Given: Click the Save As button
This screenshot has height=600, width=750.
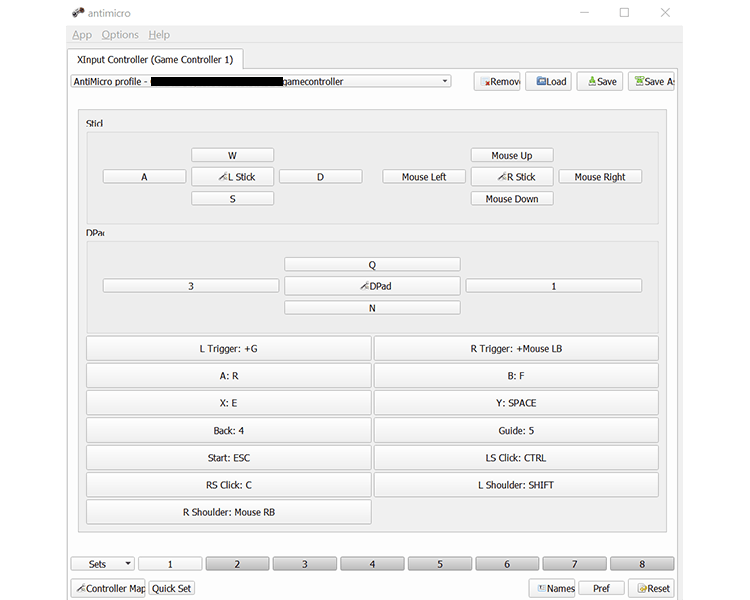Looking at the screenshot, I should (651, 81).
